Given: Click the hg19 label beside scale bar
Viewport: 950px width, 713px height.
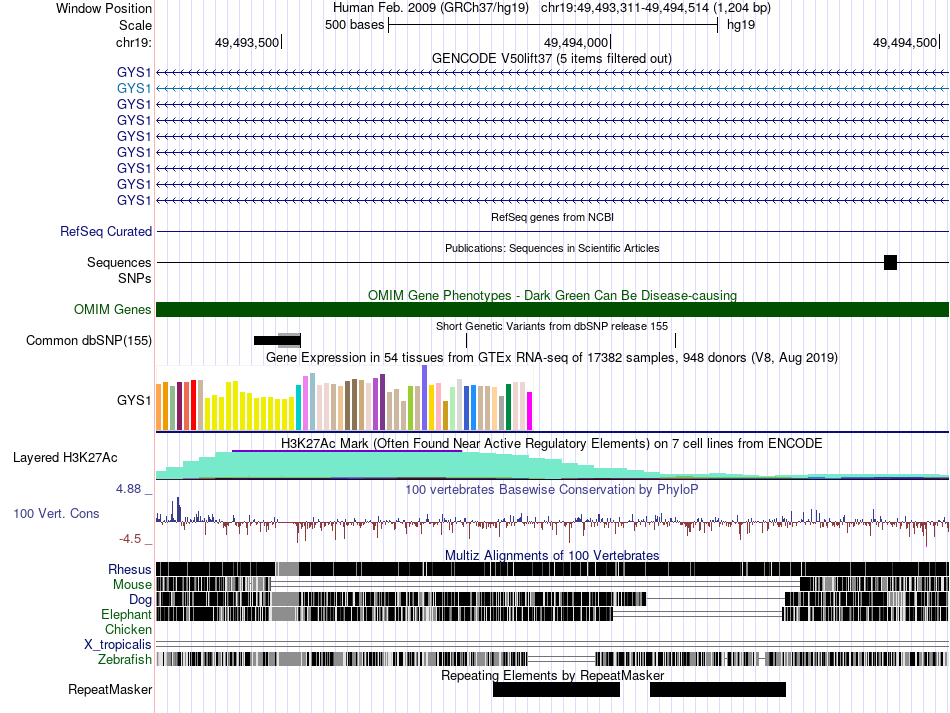Looking at the screenshot, I should pos(741,25).
